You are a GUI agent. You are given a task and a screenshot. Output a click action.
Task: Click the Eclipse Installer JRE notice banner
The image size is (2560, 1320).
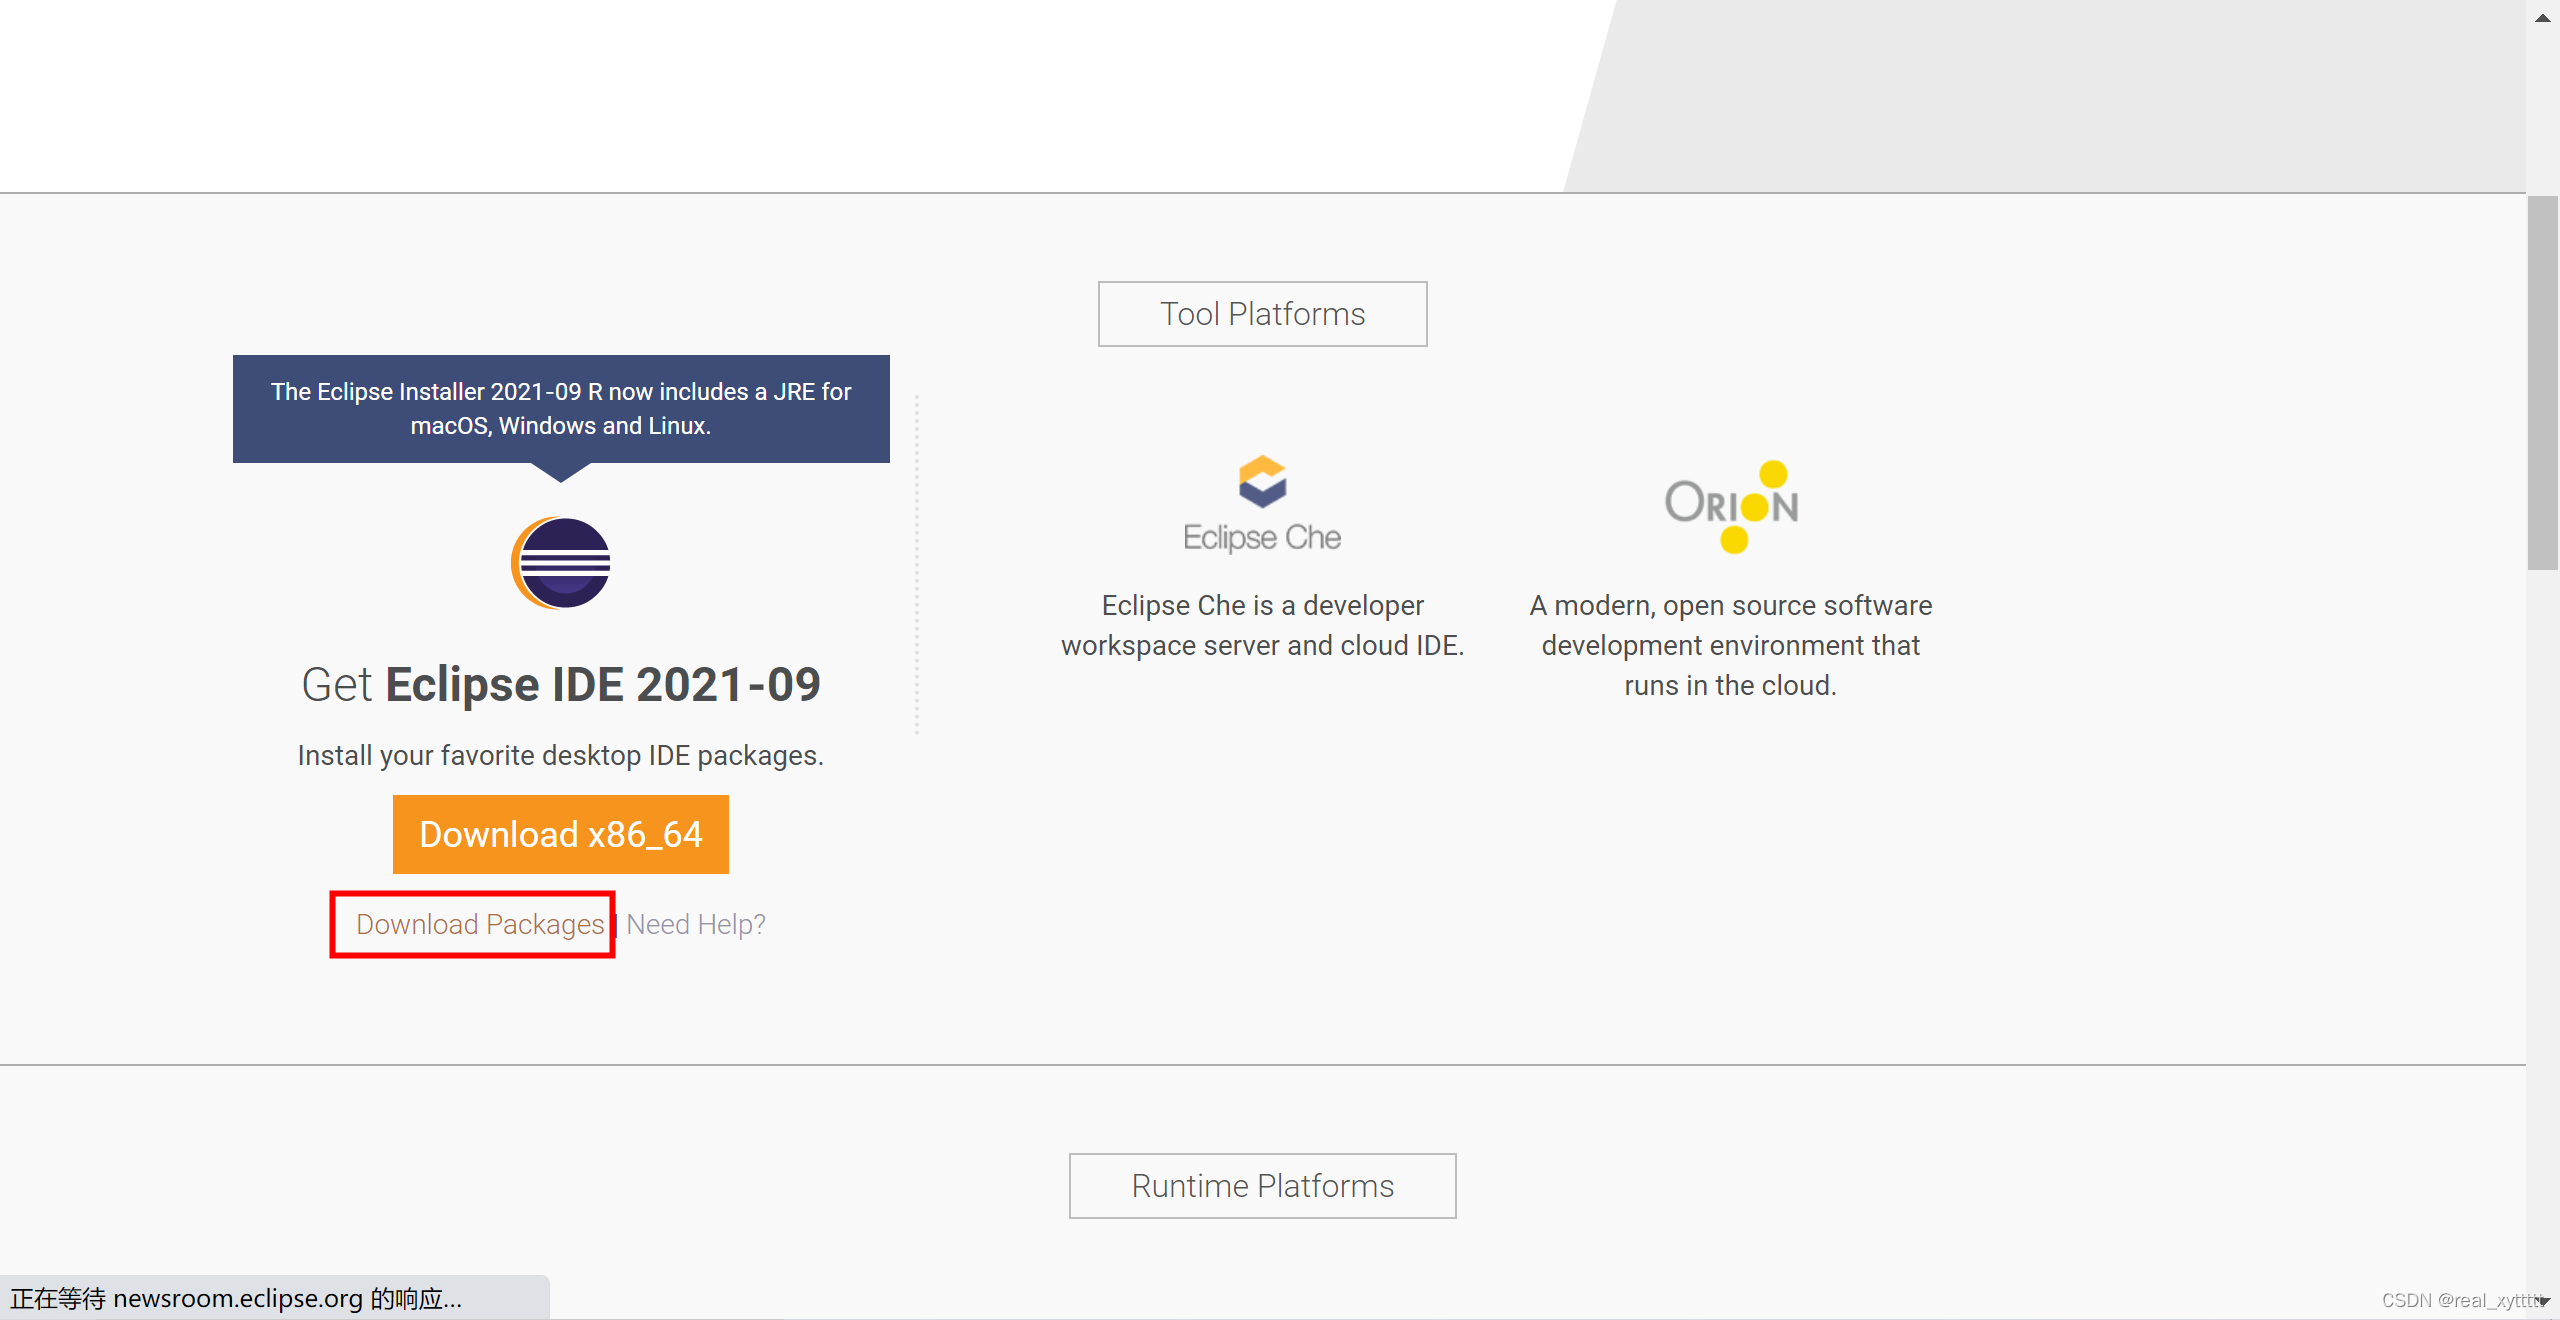[561, 408]
